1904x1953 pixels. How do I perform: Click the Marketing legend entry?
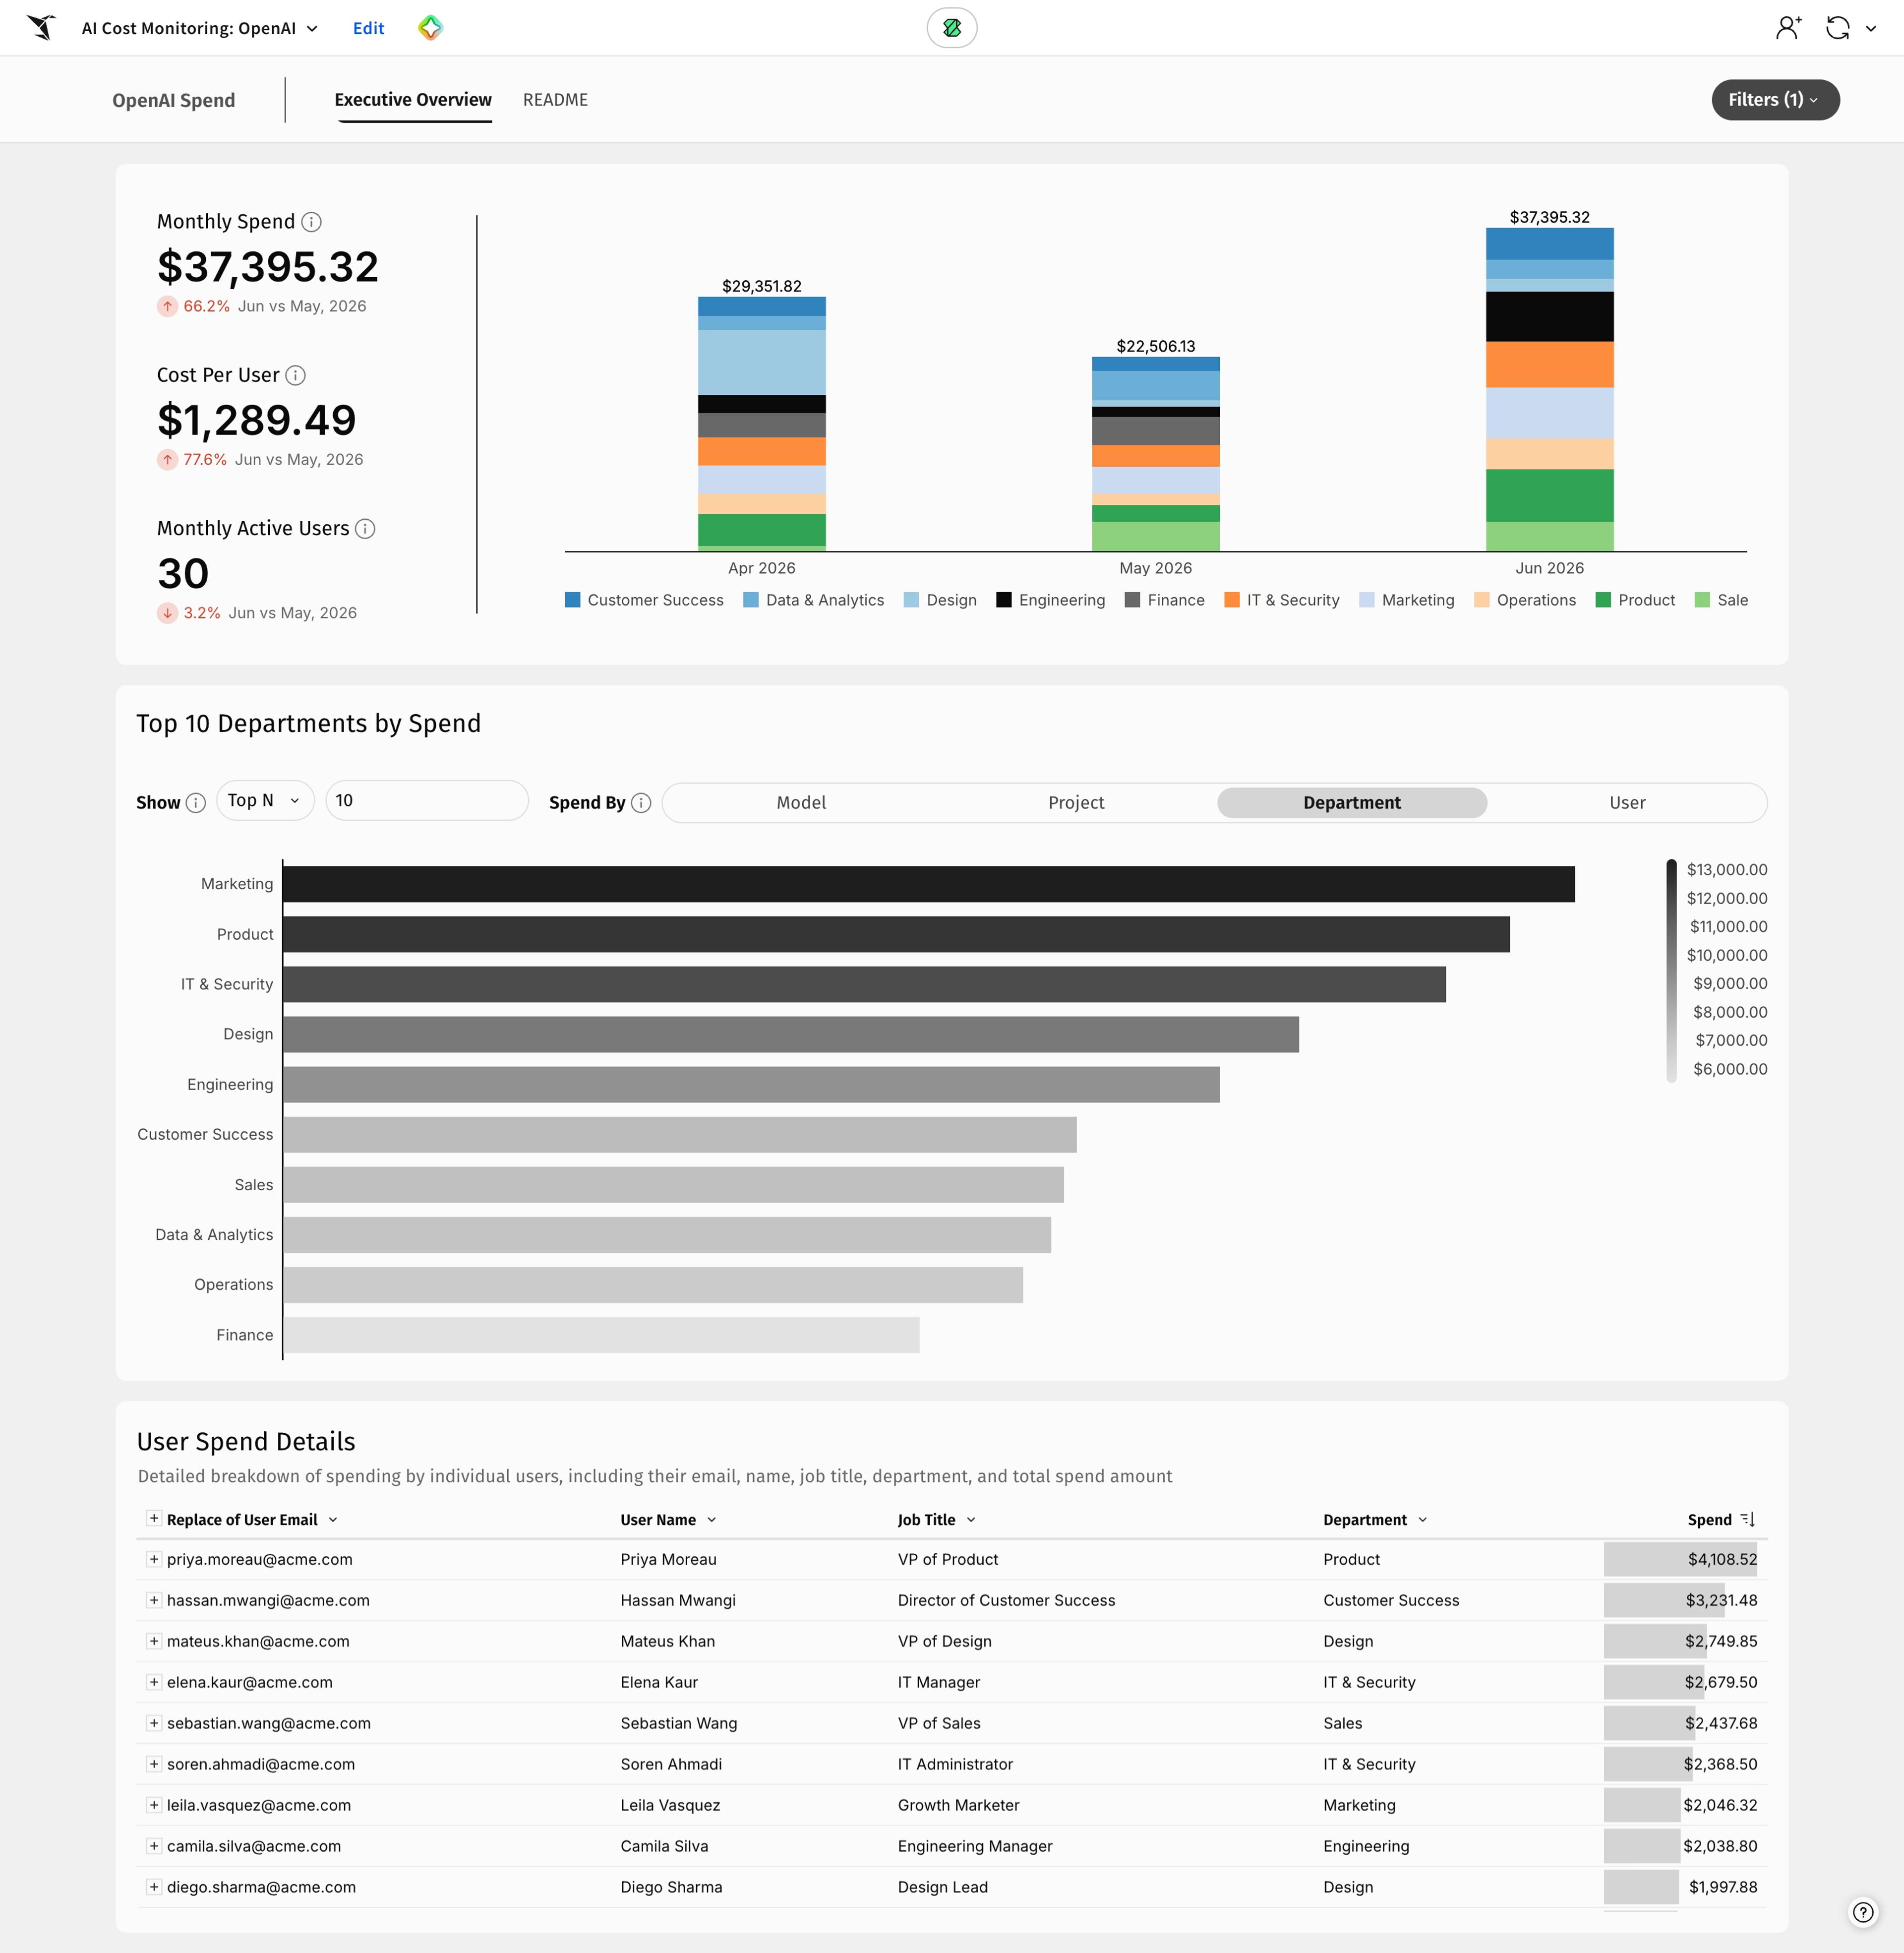point(1407,600)
